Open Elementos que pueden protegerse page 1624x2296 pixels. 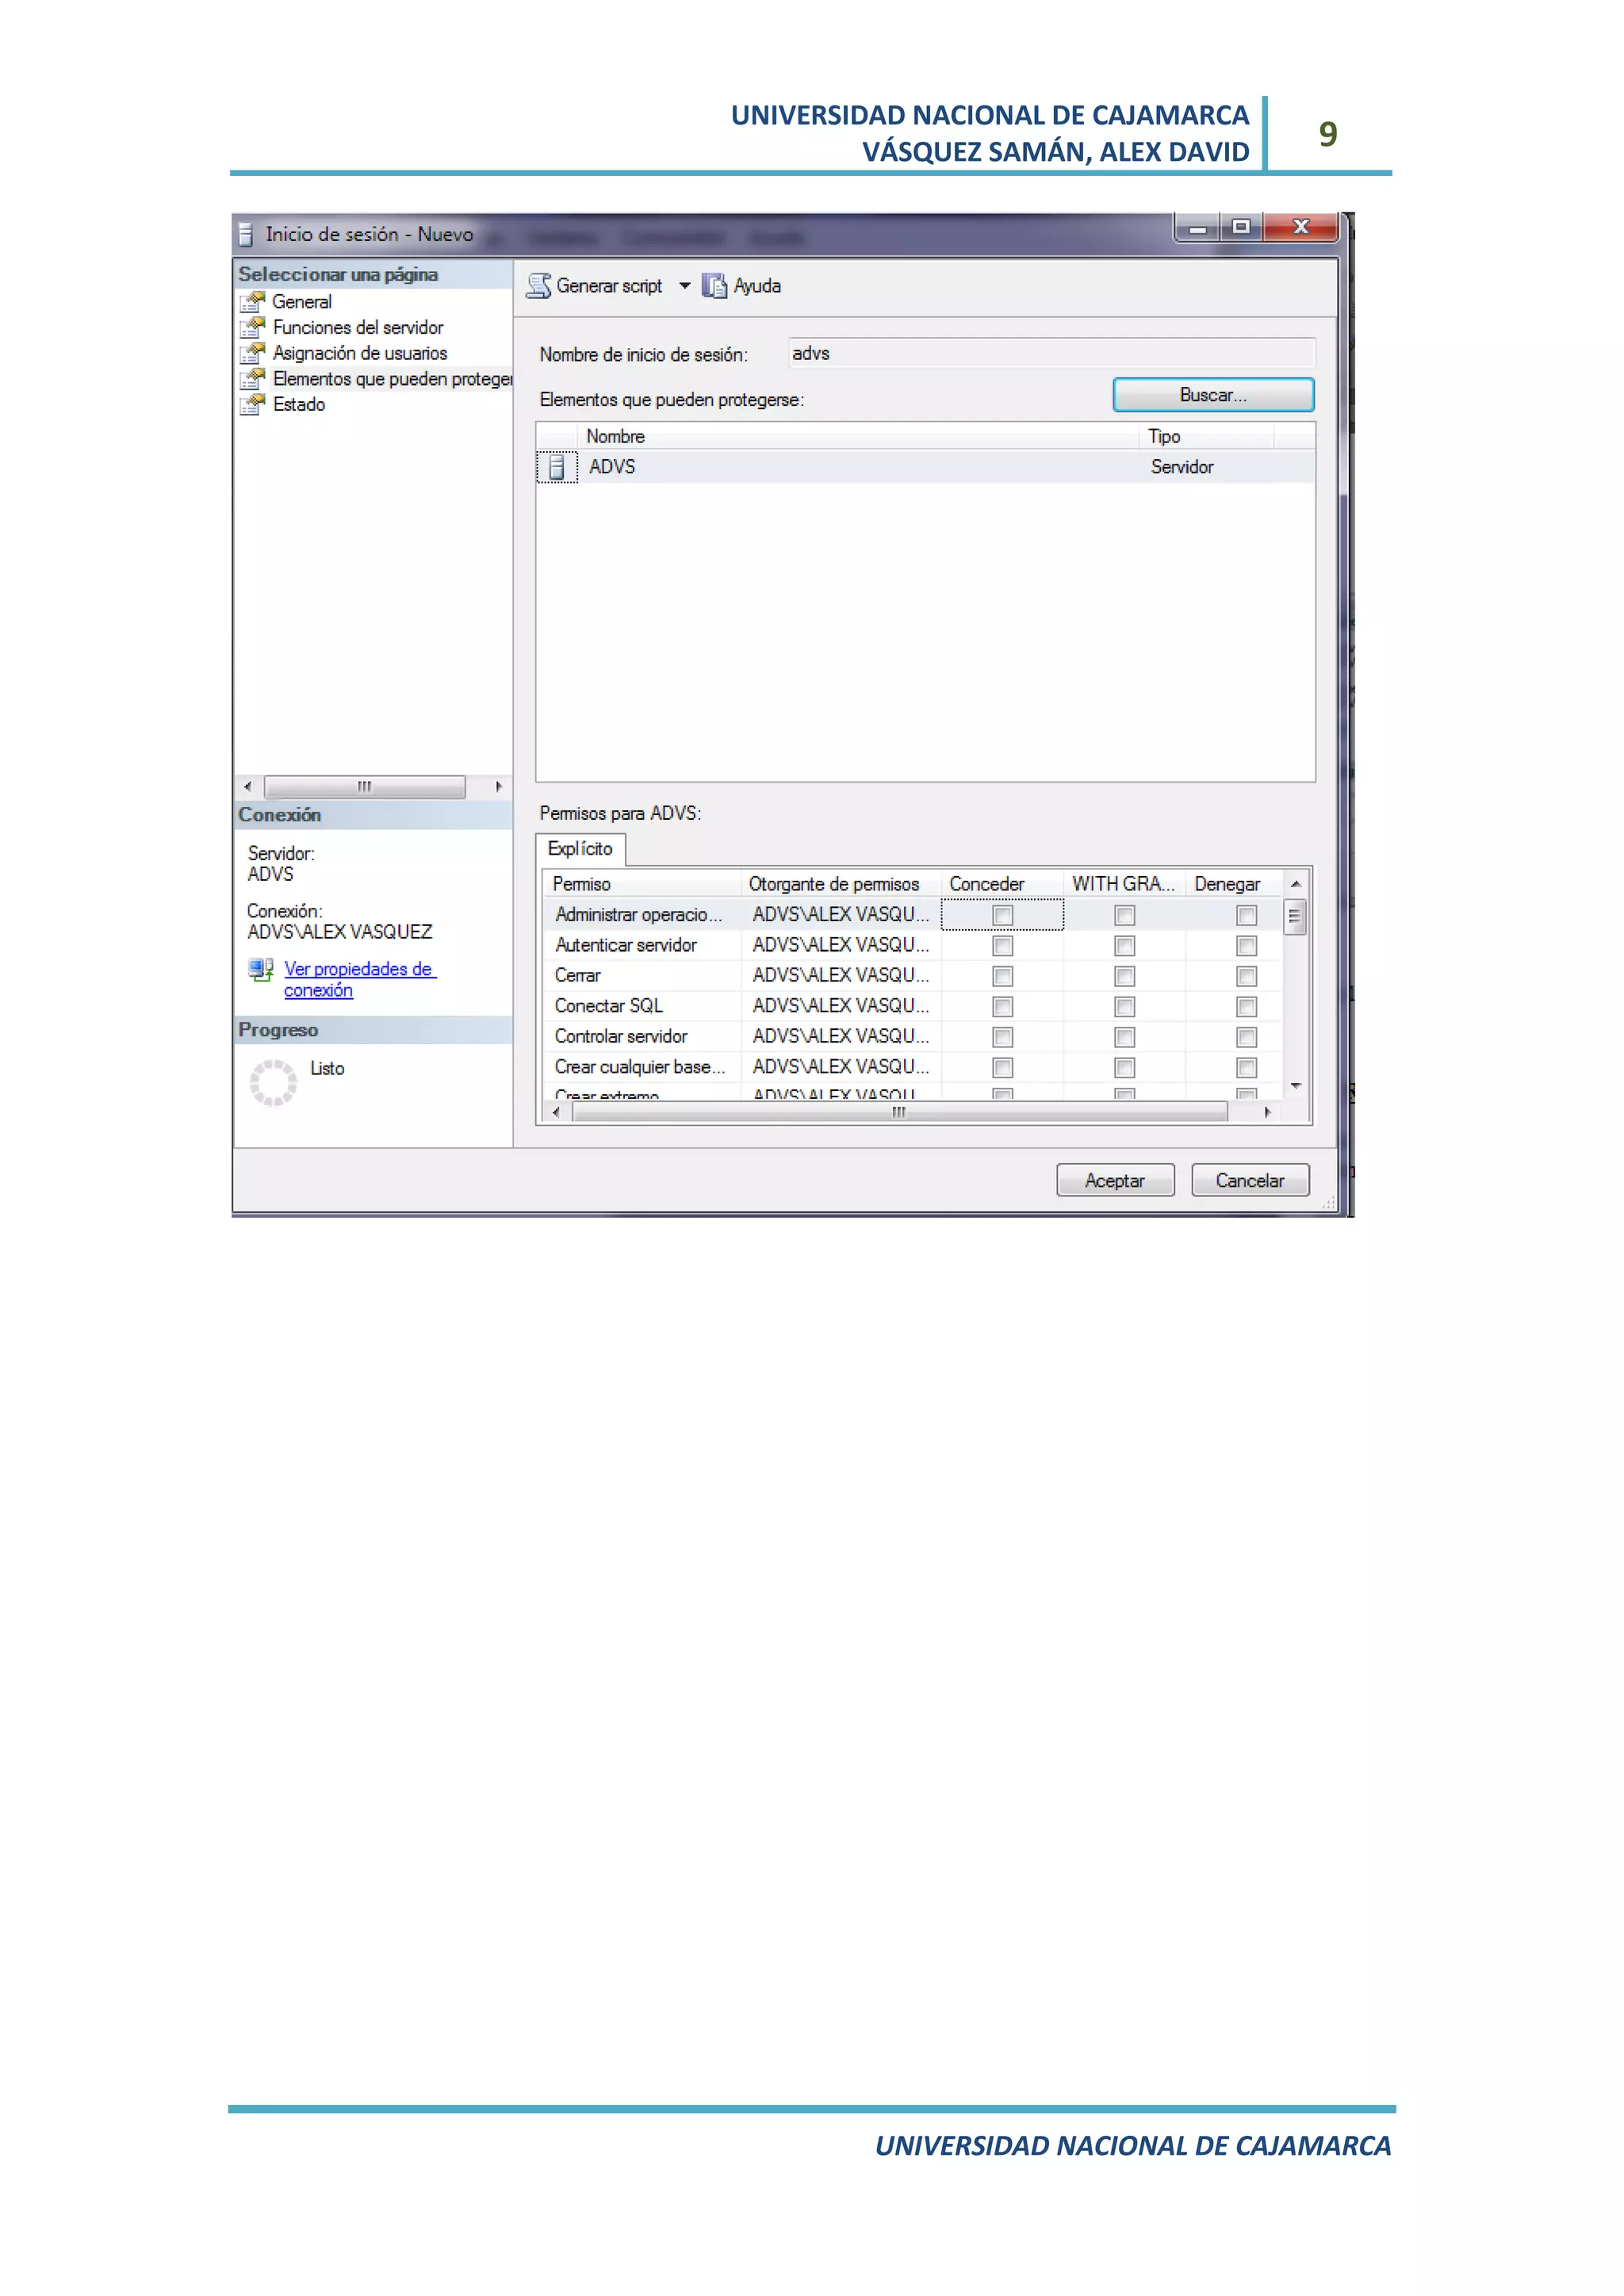391,379
